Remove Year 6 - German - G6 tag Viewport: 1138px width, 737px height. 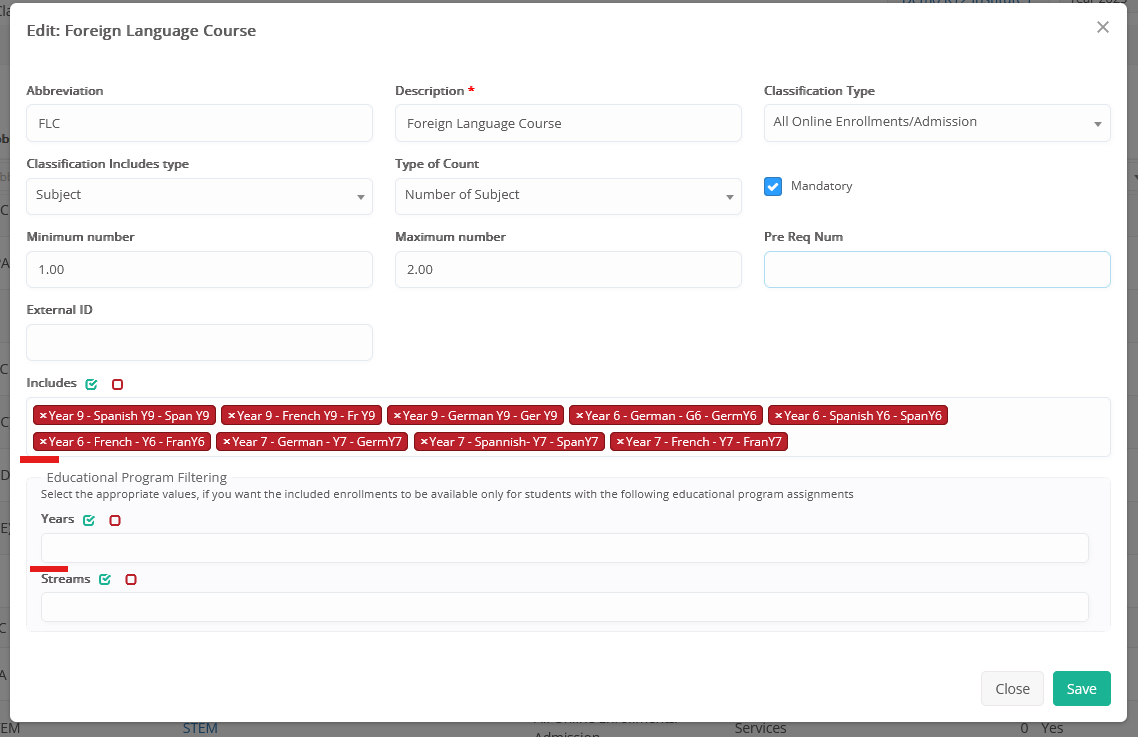(x=579, y=416)
